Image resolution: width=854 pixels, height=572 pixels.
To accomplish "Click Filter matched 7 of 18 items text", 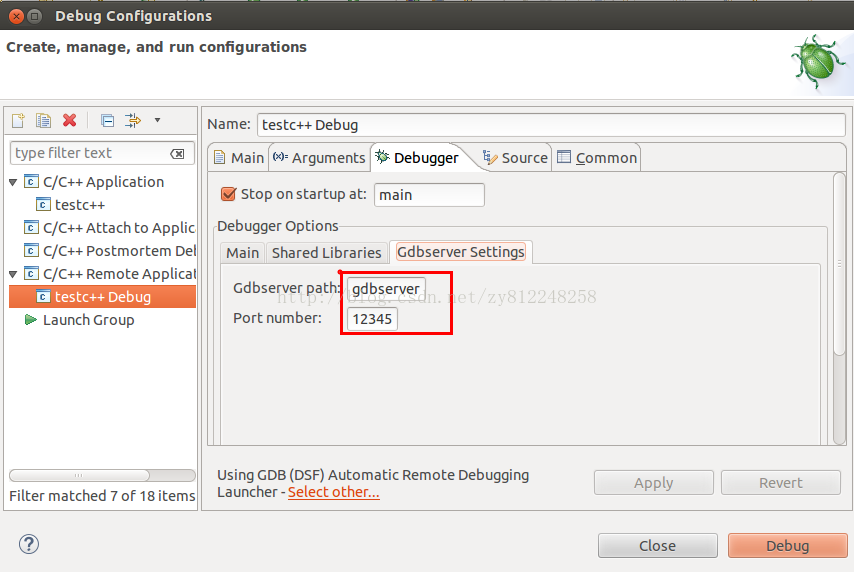I will (102, 496).
